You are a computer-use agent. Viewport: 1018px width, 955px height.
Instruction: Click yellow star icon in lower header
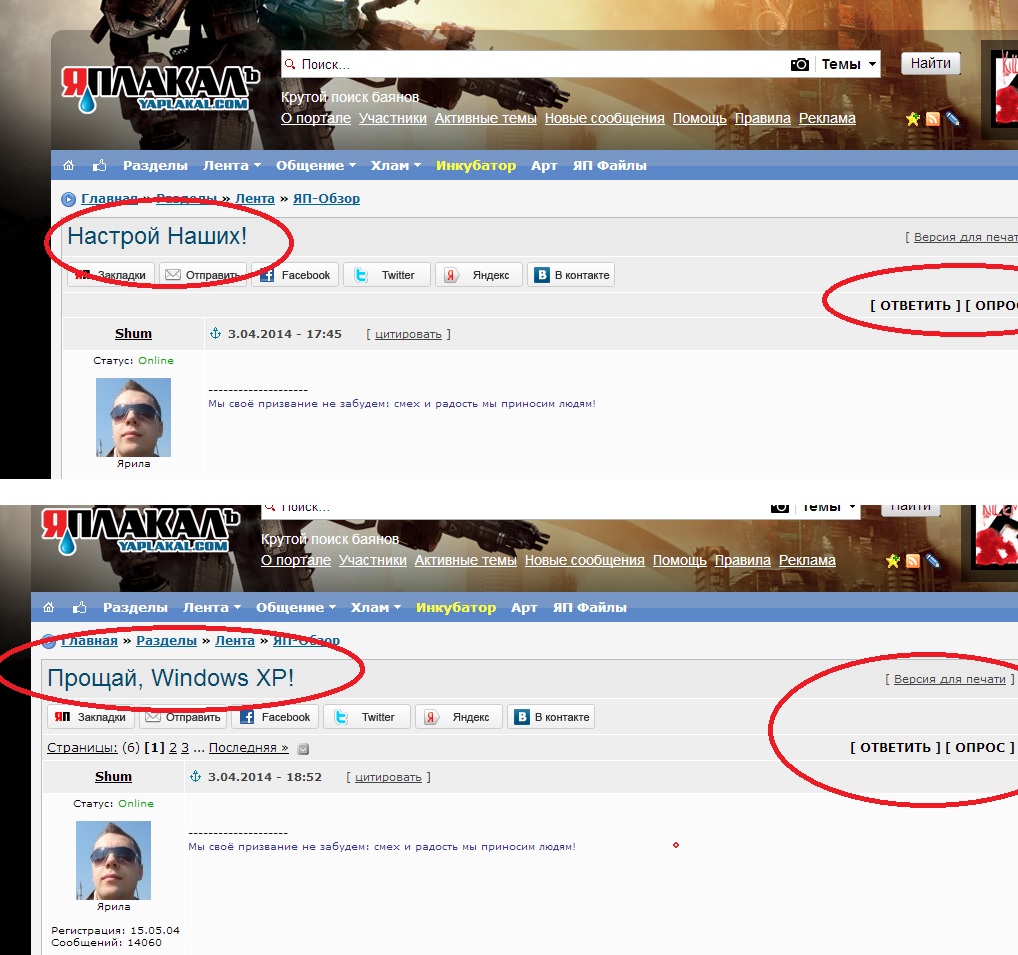pyautogui.click(x=893, y=561)
